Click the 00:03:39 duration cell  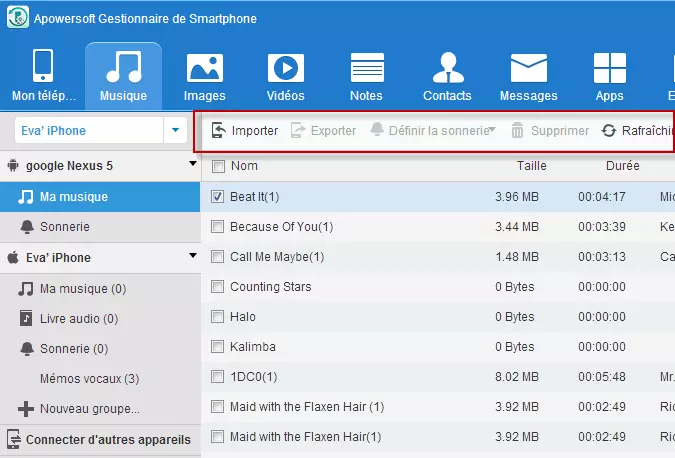pyautogui.click(x=602, y=227)
